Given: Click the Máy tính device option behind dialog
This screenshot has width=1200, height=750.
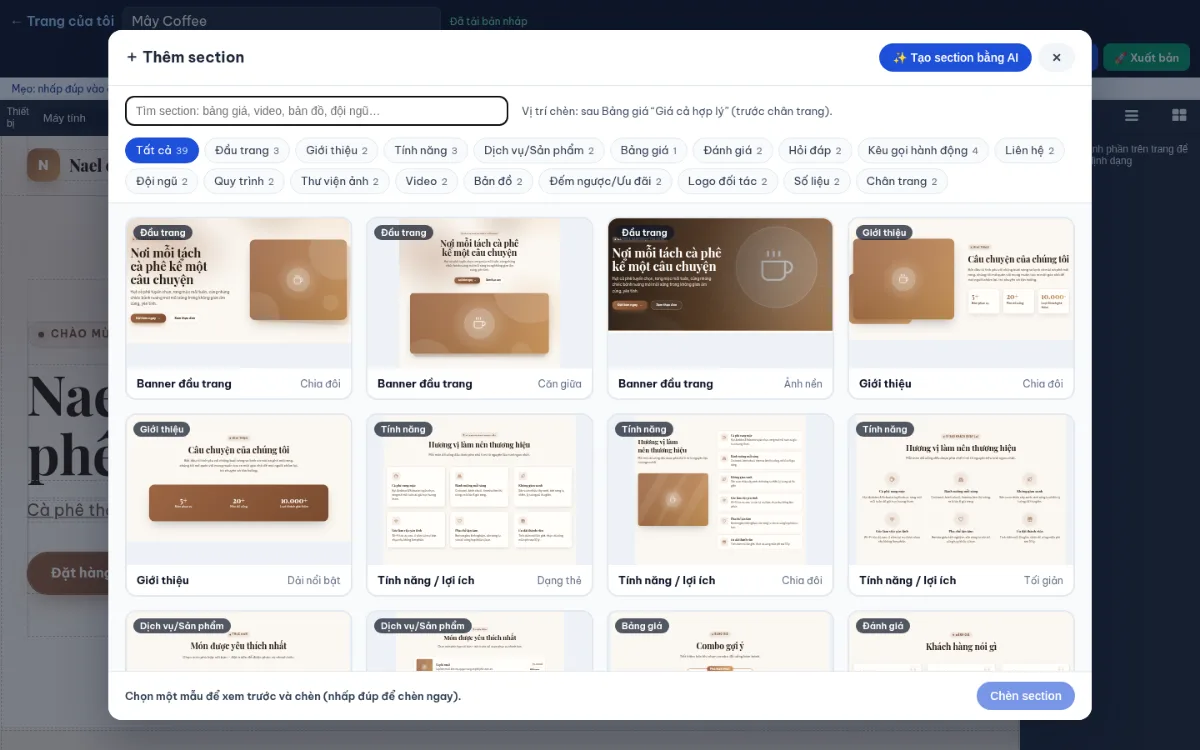Looking at the screenshot, I should [64, 118].
